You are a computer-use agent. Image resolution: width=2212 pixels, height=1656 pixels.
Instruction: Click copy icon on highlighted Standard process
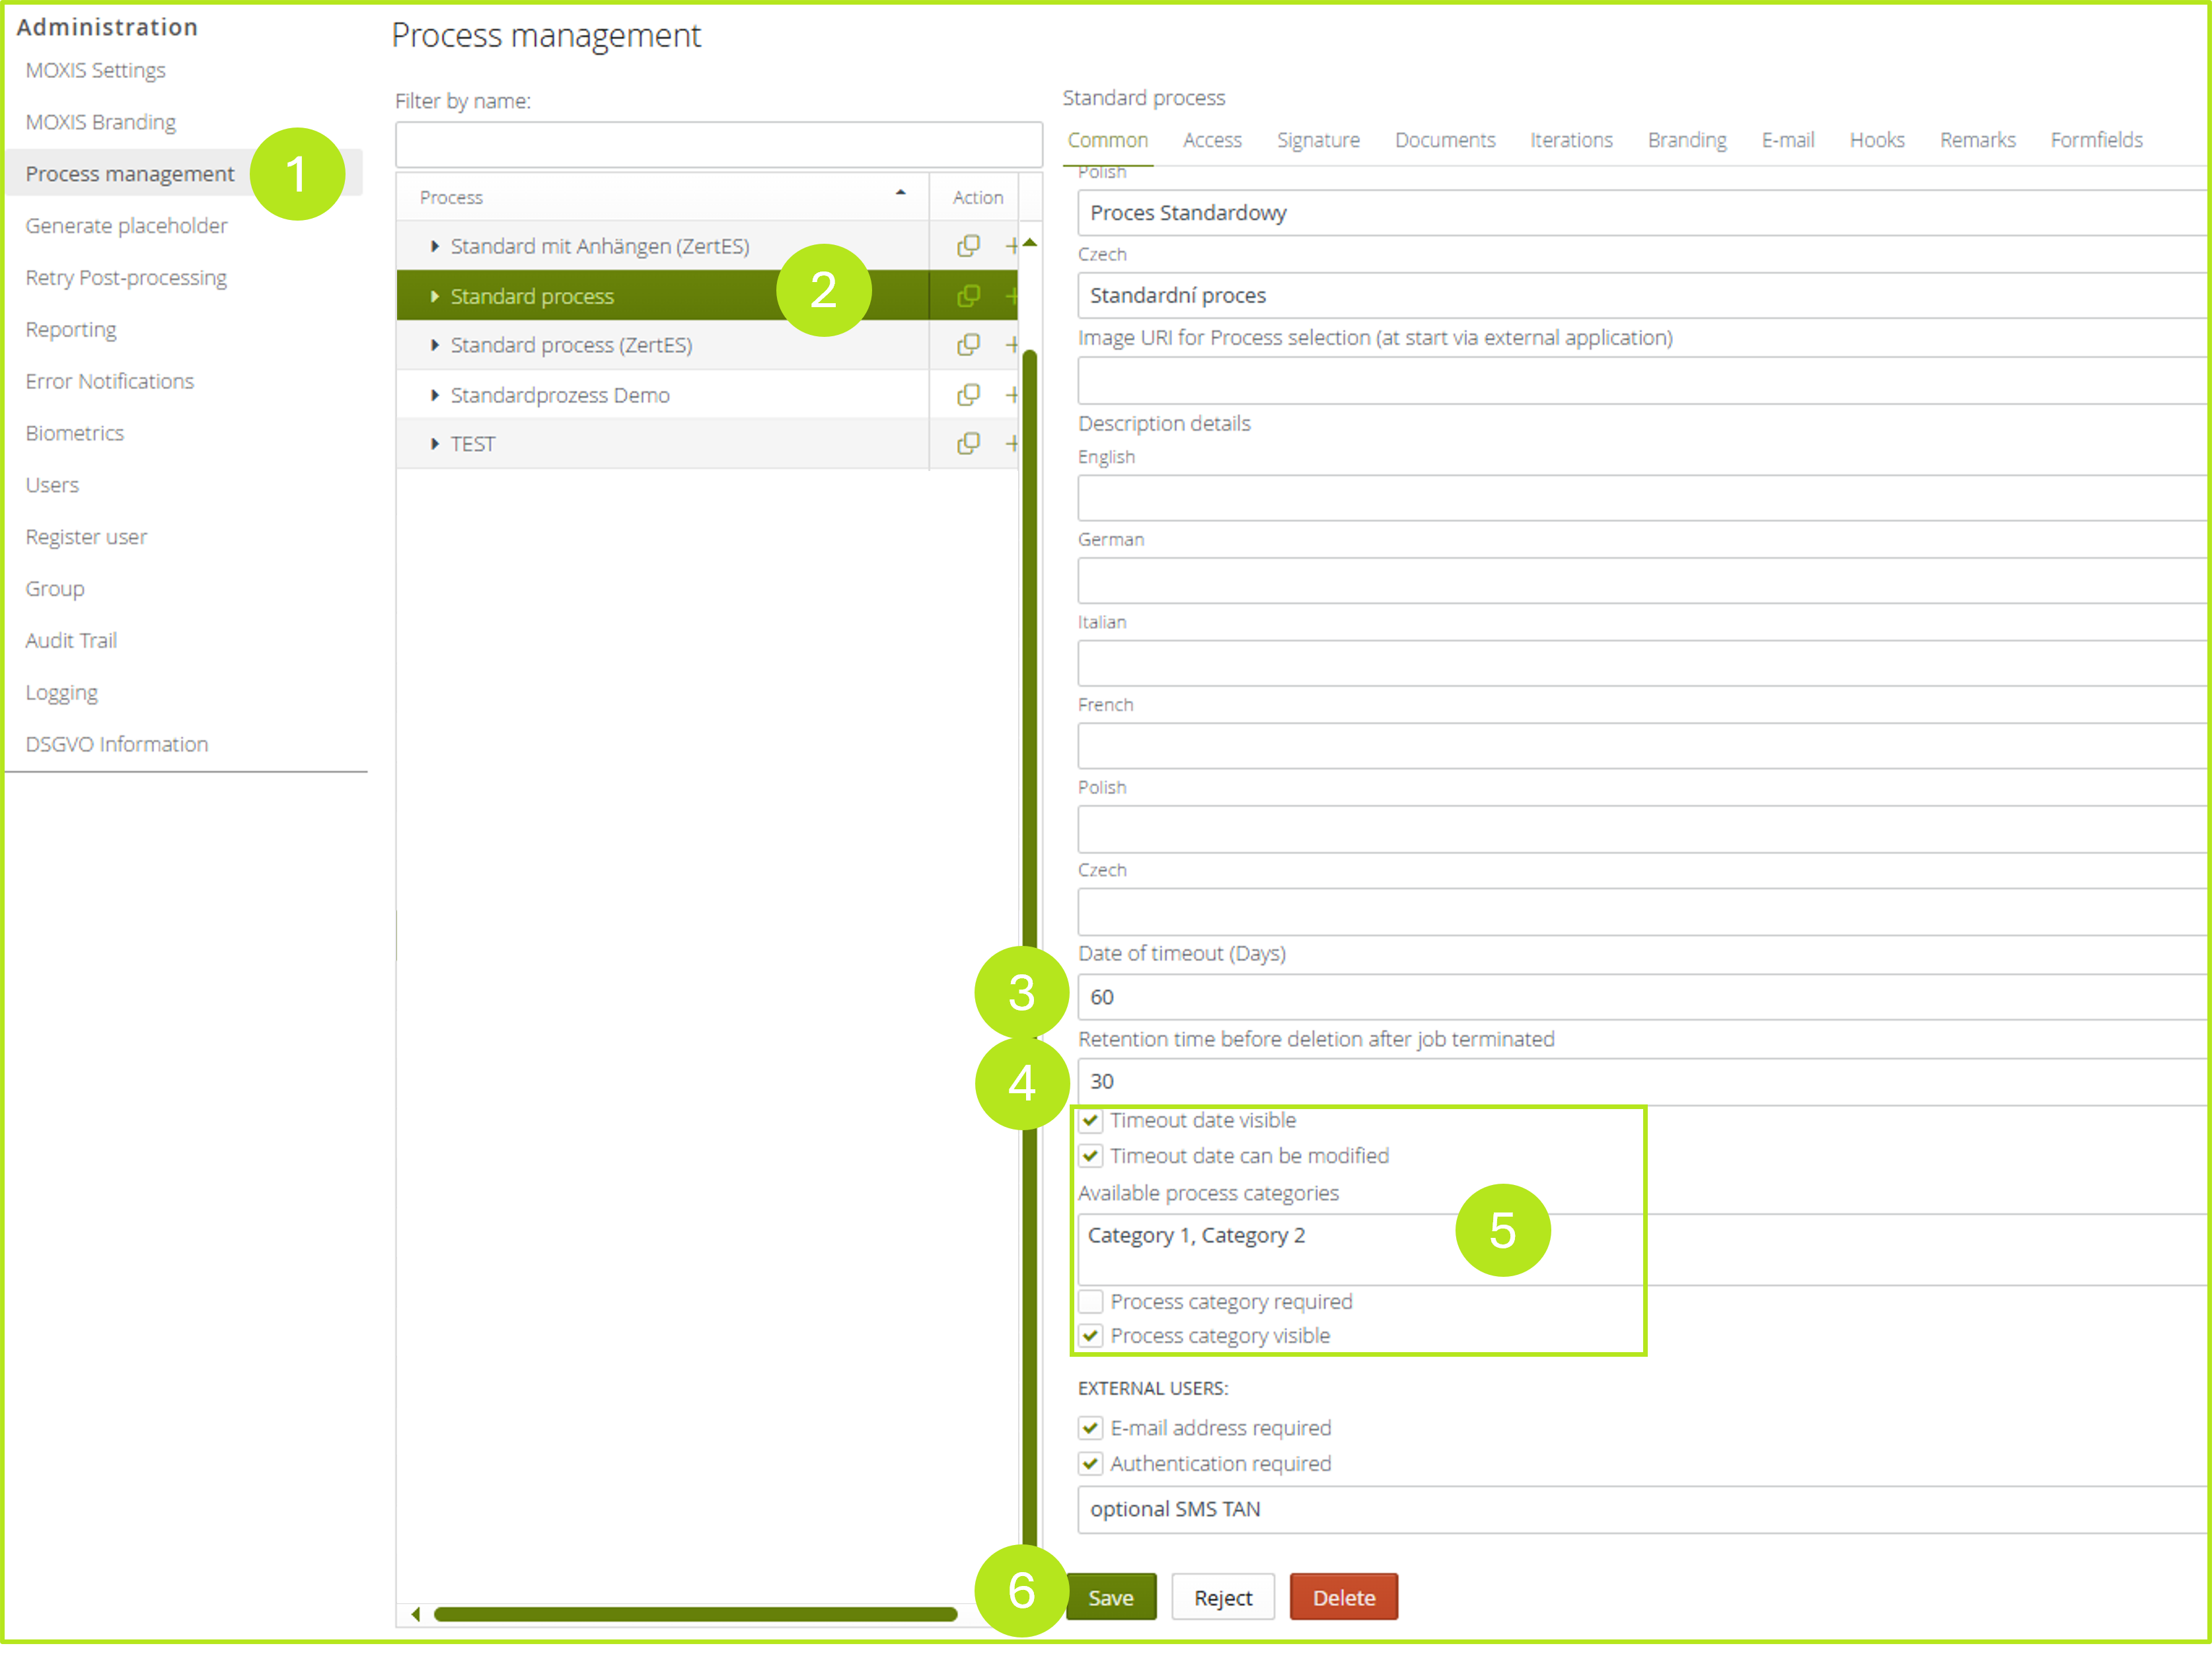(x=967, y=296)
